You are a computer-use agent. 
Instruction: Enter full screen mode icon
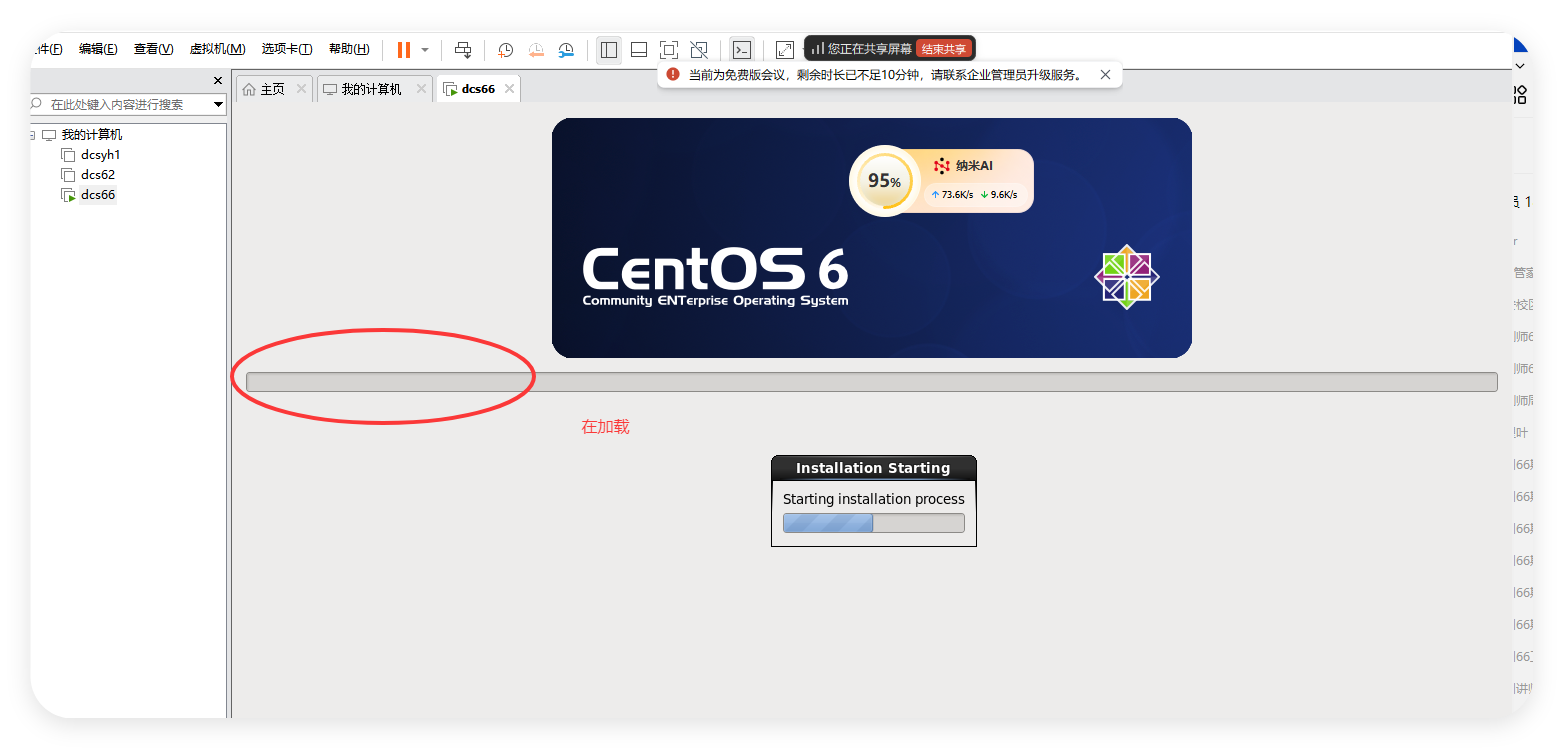click(669, 50)
